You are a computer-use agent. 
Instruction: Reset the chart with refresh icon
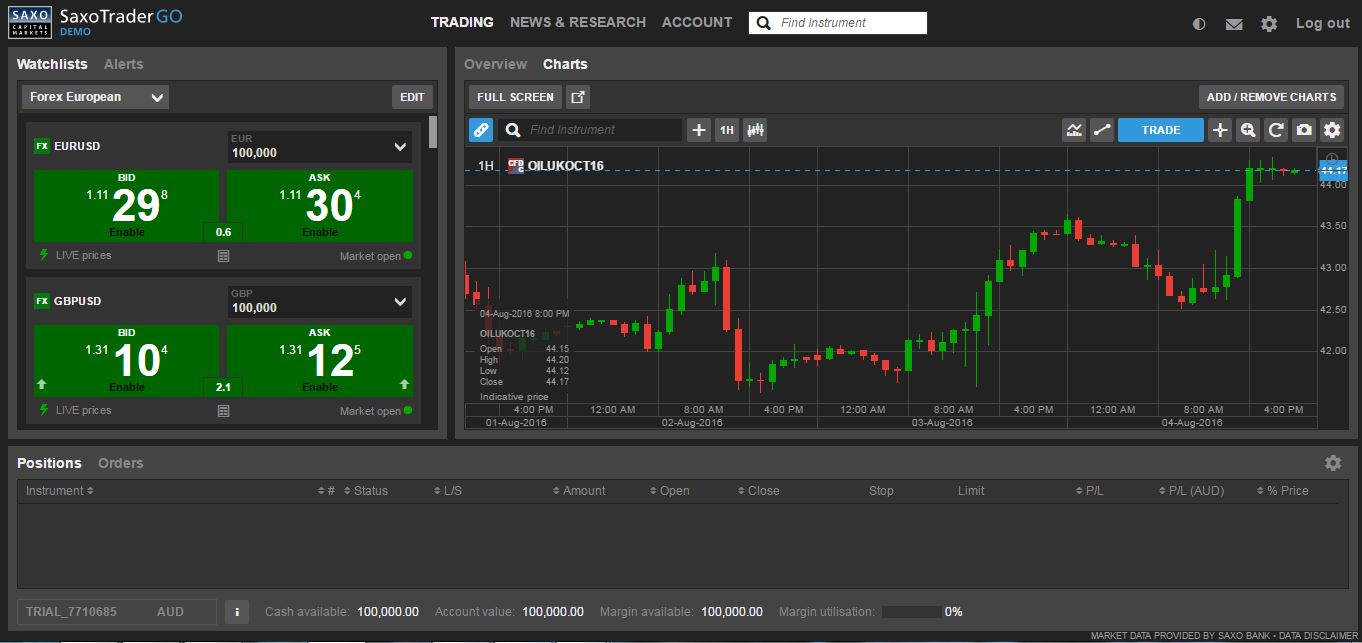[1276, 130]
